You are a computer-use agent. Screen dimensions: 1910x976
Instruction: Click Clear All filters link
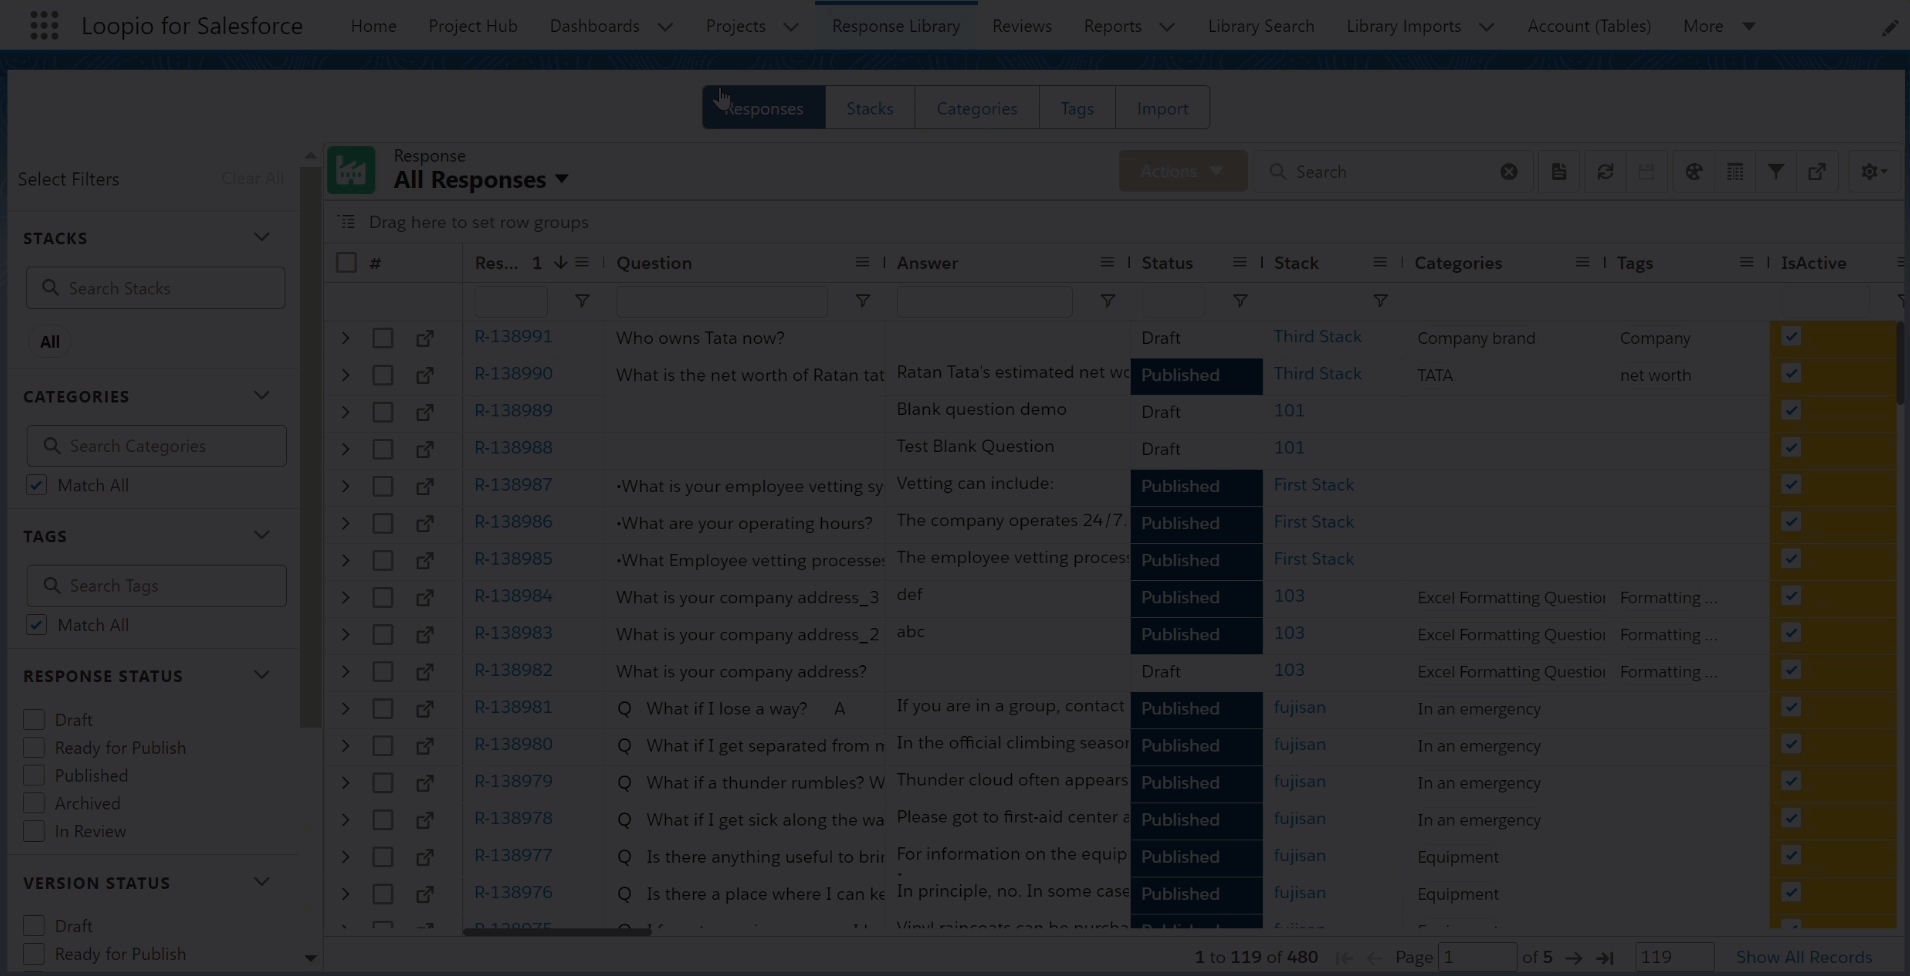pyautogui.click(x=252, y=178)
